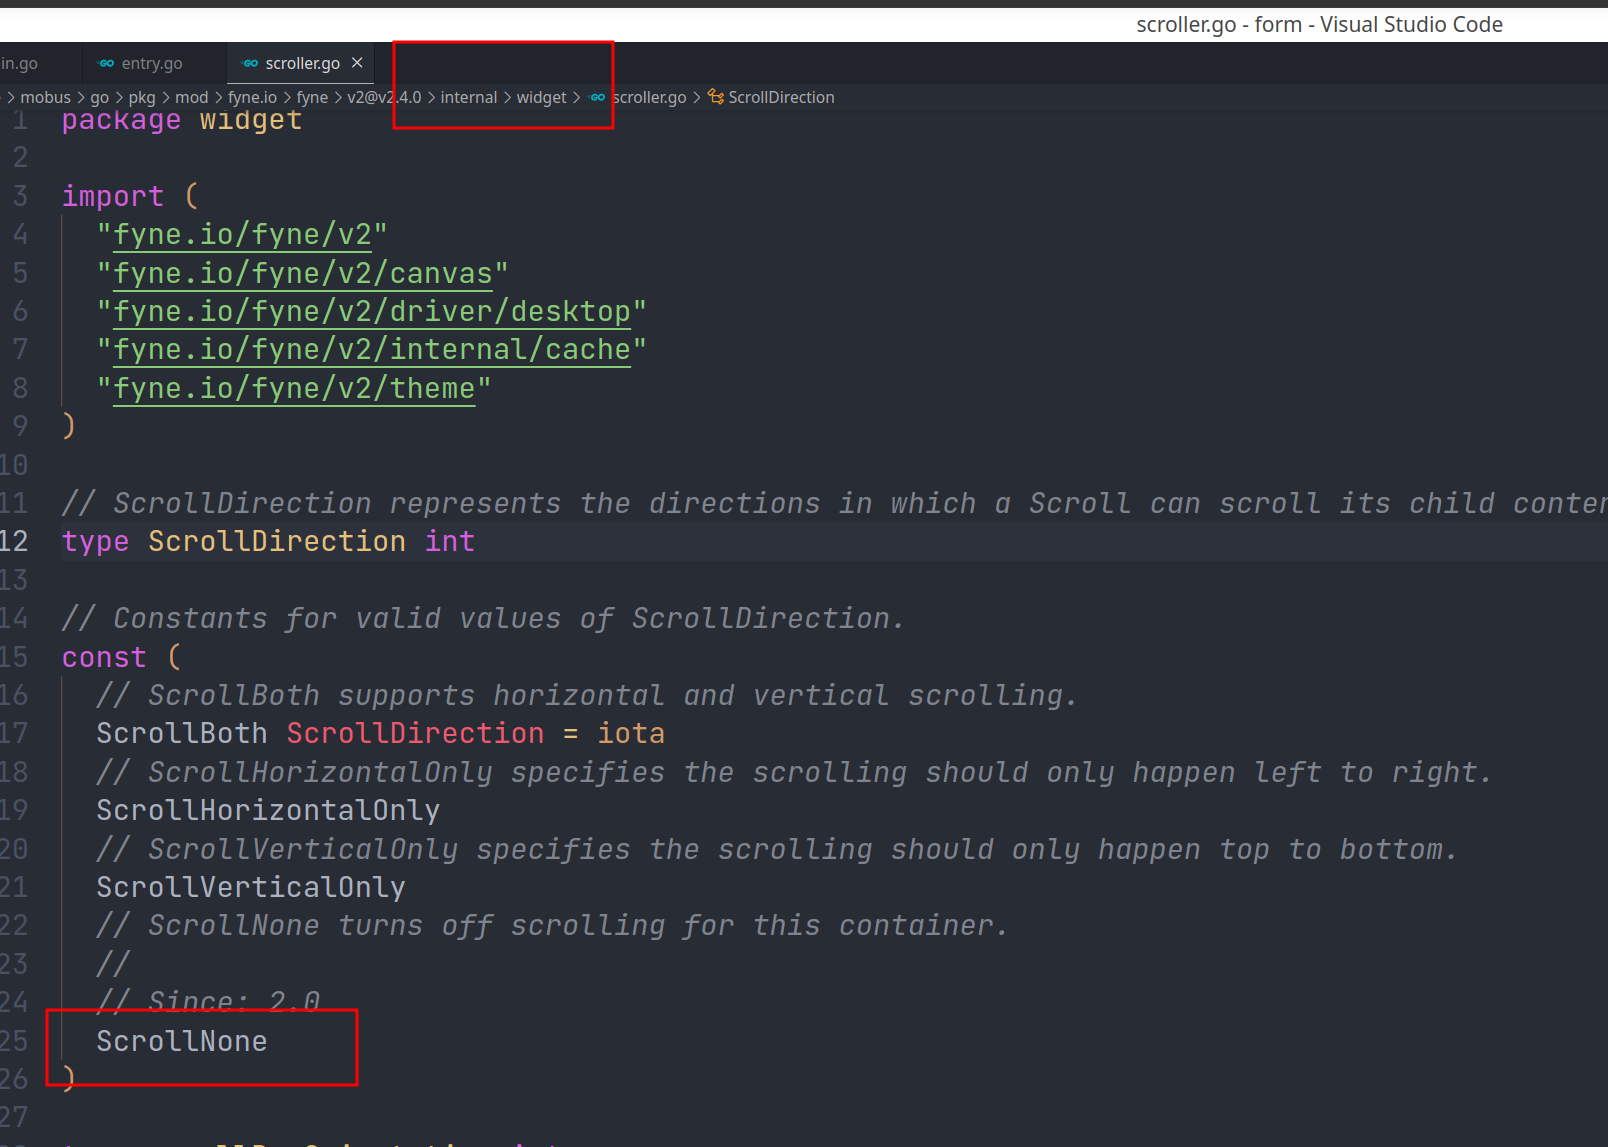
Task: Open the scroller.go breadcrumb segment
Action: tap(649, 97)
